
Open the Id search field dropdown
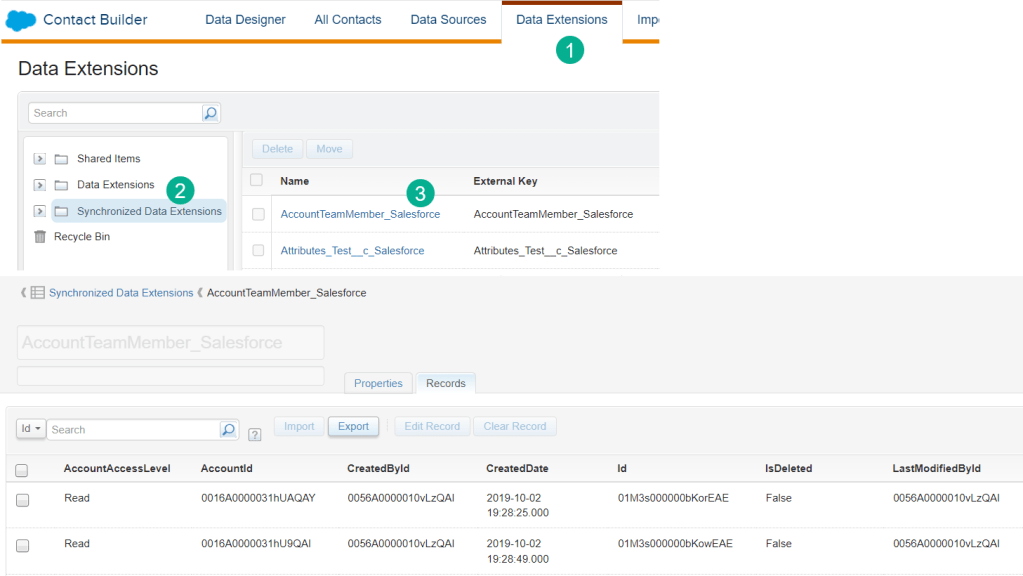(31, 429)
